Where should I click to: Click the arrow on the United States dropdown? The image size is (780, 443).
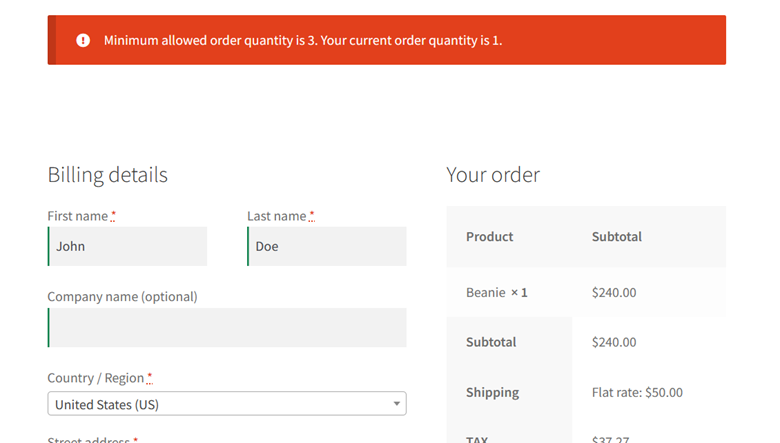(396, 404)
